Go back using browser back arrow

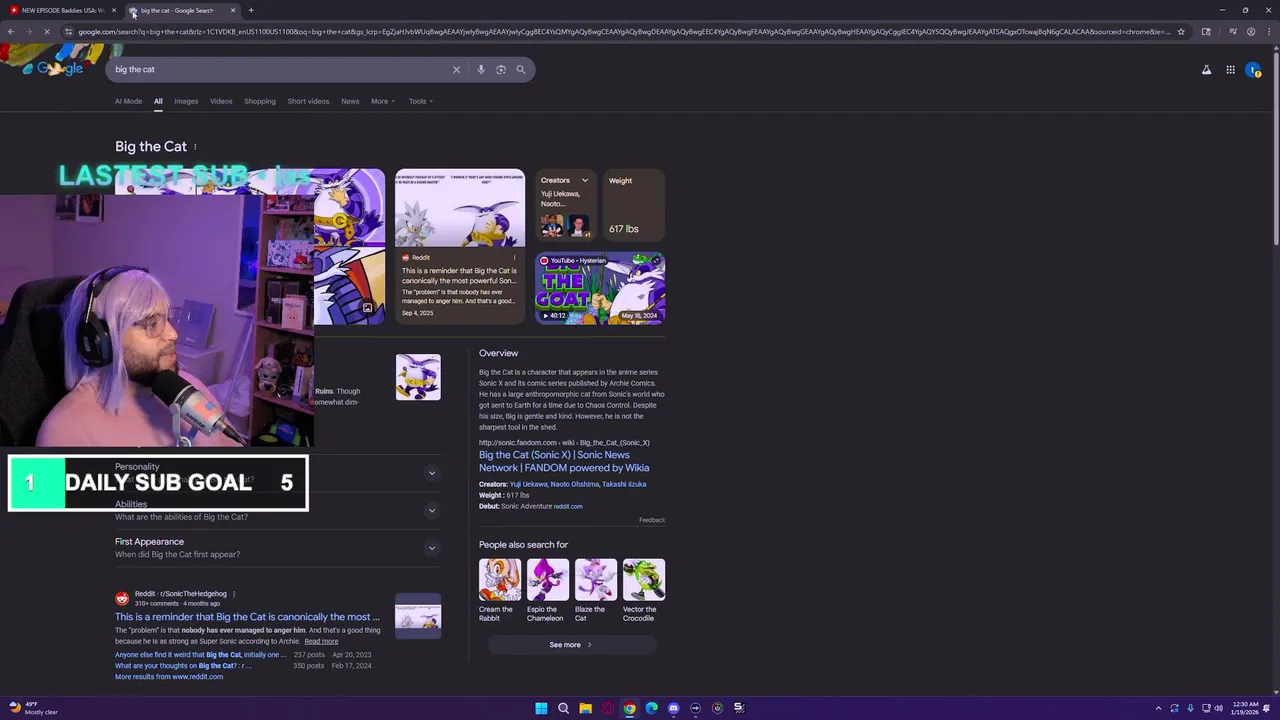coord(11,31)
